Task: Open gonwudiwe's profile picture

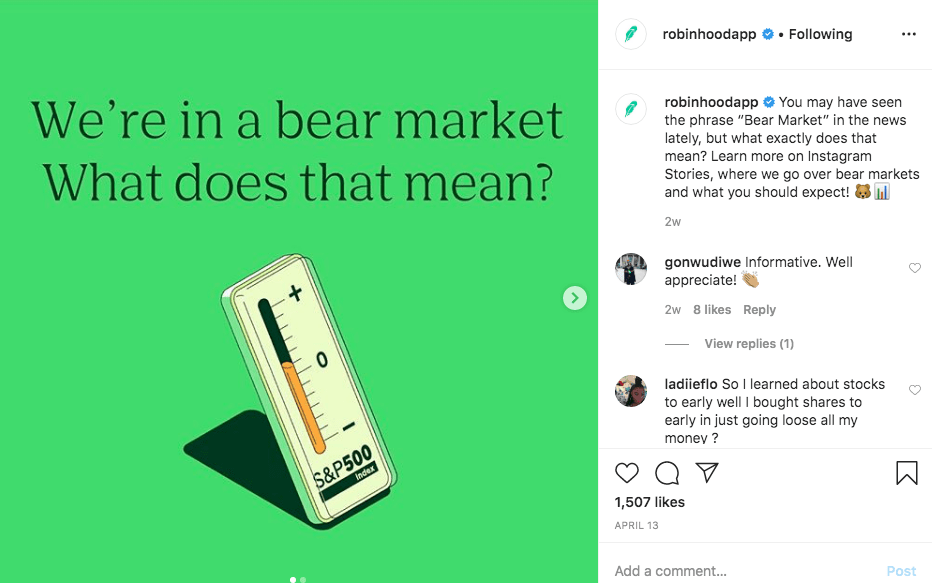Action: [x=631, y=269]
